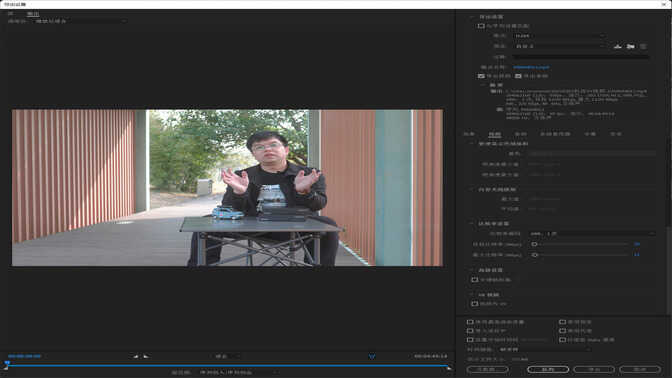Click the blue current timecode at bottom left
The image size is (672, 378).
click(x=24, y=356)
